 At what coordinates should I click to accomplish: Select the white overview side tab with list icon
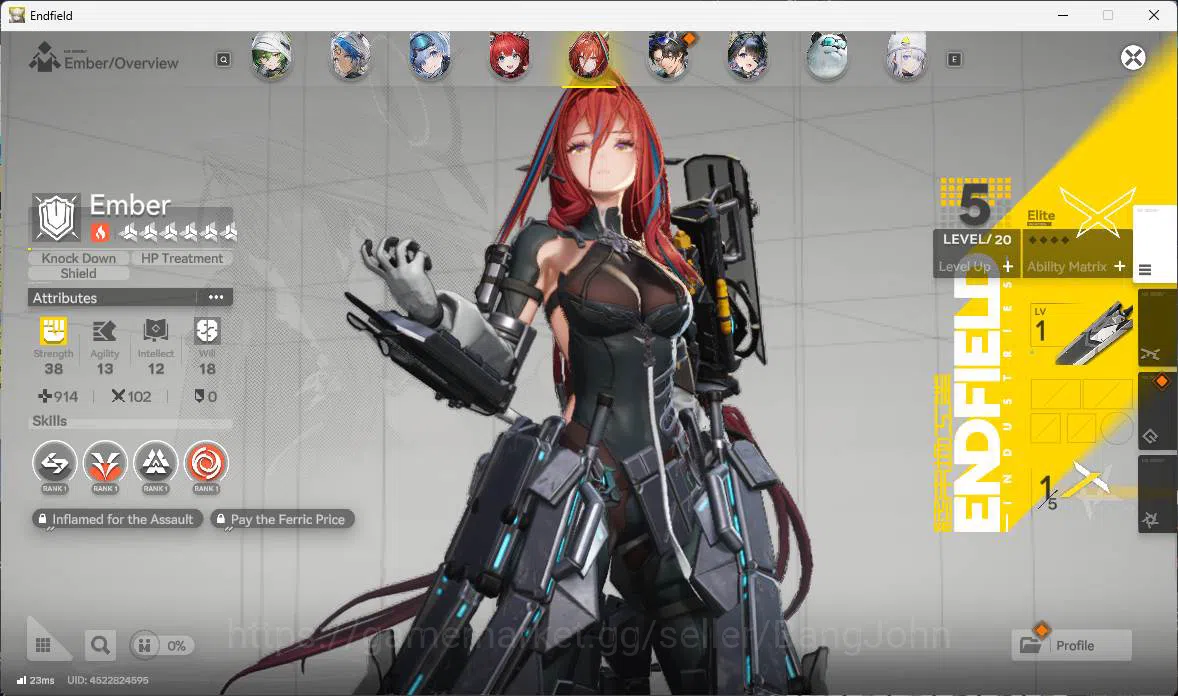1155,242
